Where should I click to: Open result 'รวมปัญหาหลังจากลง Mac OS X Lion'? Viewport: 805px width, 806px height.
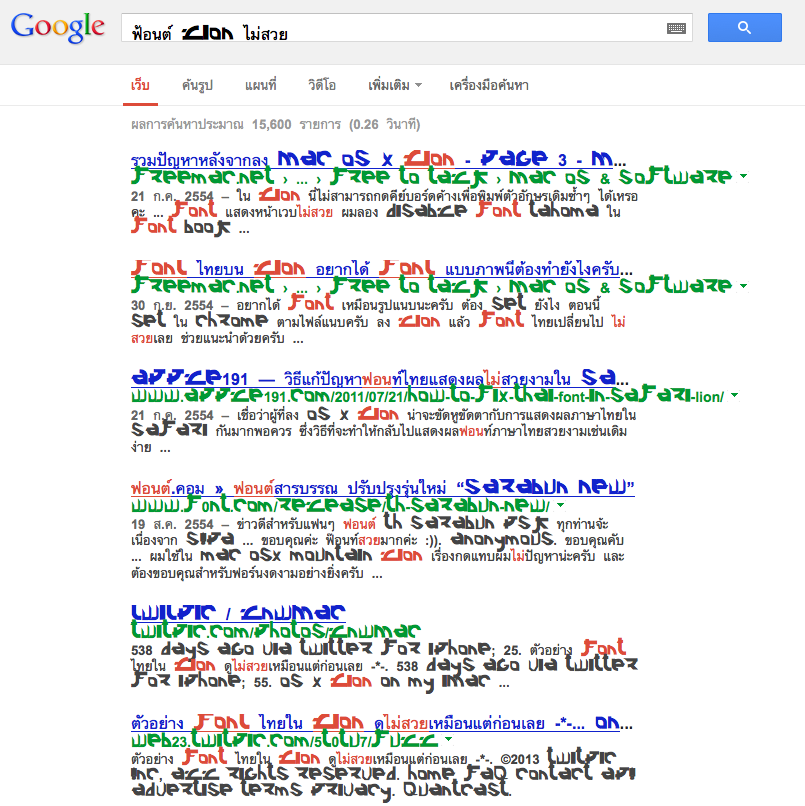(379, 159)
